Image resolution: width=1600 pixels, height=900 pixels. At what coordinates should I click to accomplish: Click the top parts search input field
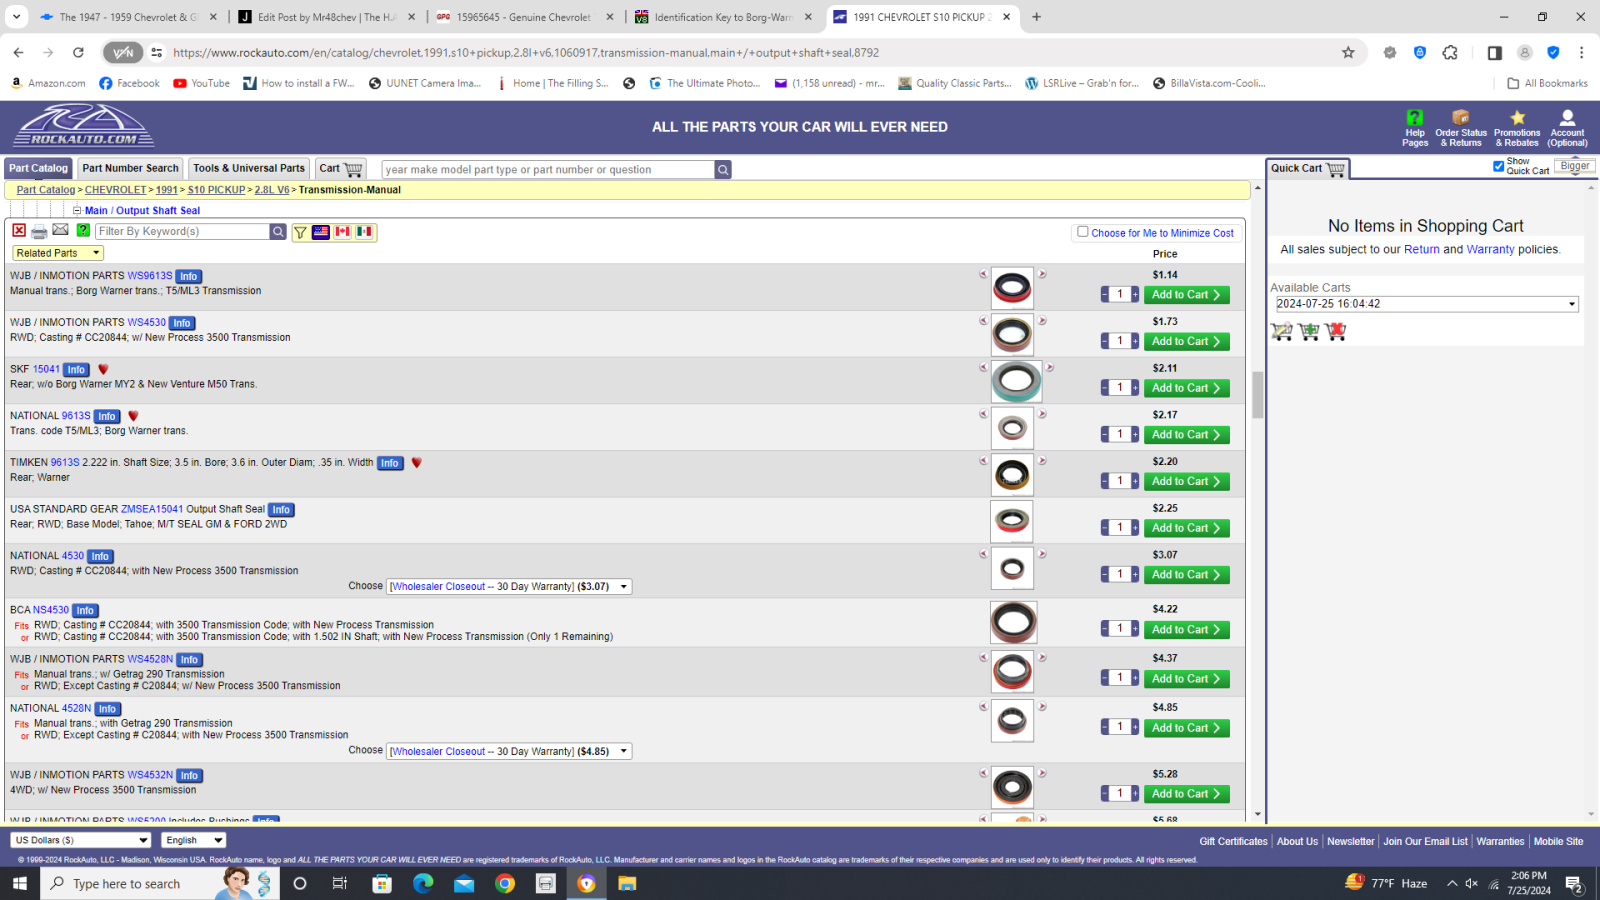click(x=548, y=169)
